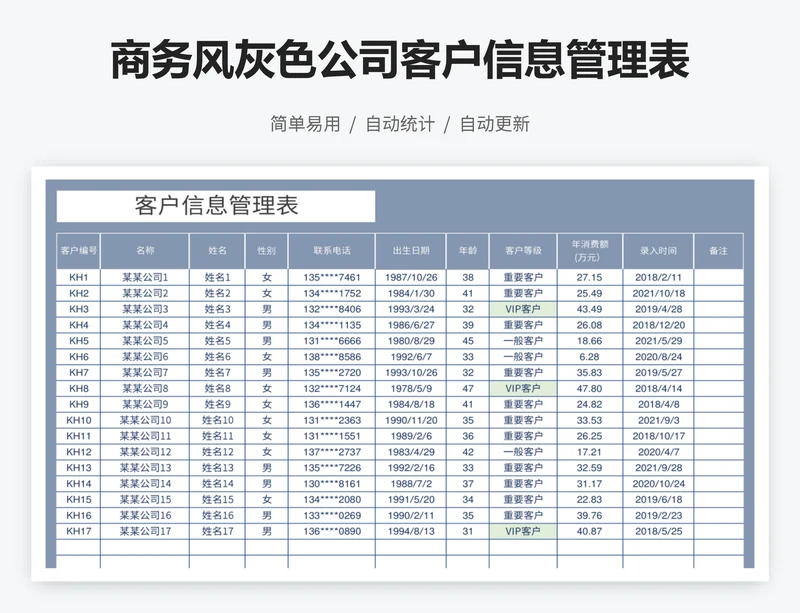Click the spending value 47.80
800x613 pixels.
click(590, 388)
